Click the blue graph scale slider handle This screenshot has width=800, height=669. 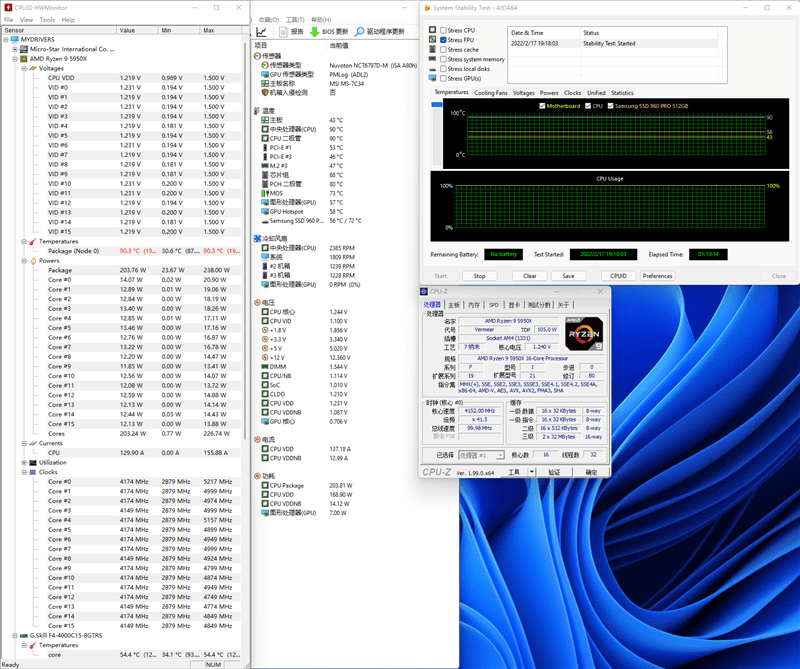click(x=437, y=104)
